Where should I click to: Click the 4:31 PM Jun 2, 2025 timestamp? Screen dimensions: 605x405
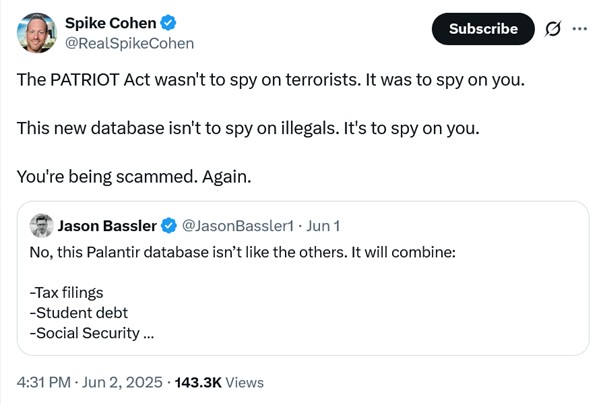[x=90, y=382]
